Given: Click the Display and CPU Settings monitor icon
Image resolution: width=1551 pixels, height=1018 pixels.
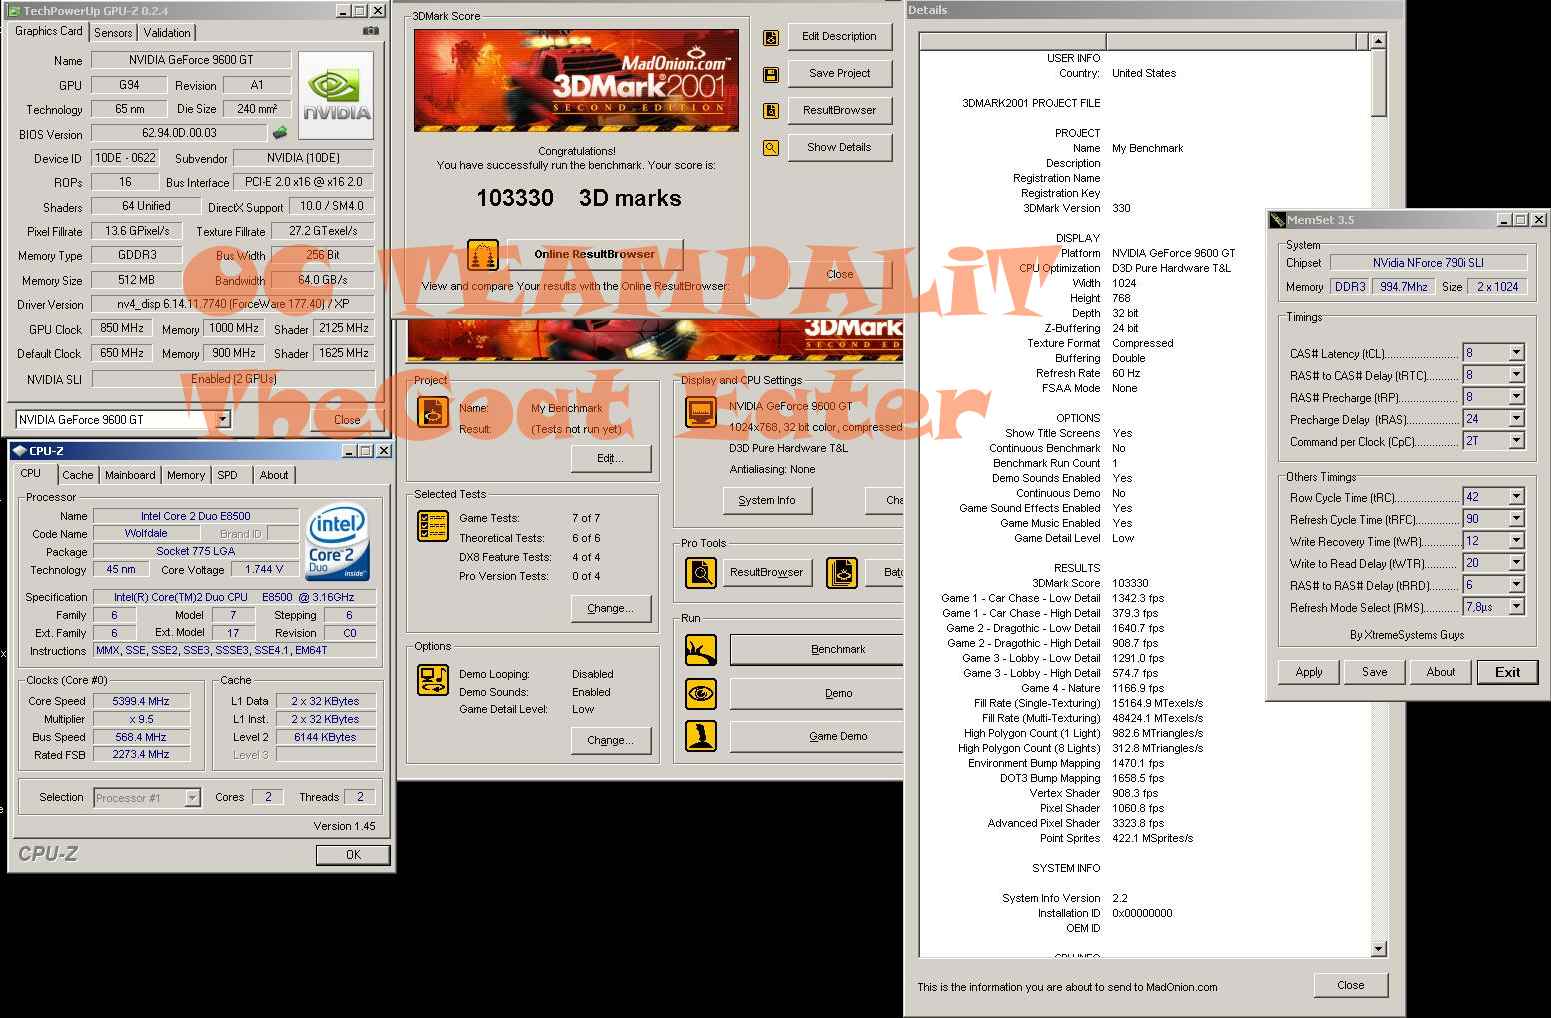Looking at the screenshot, I should pyautogui.click(x=700, y=411).
